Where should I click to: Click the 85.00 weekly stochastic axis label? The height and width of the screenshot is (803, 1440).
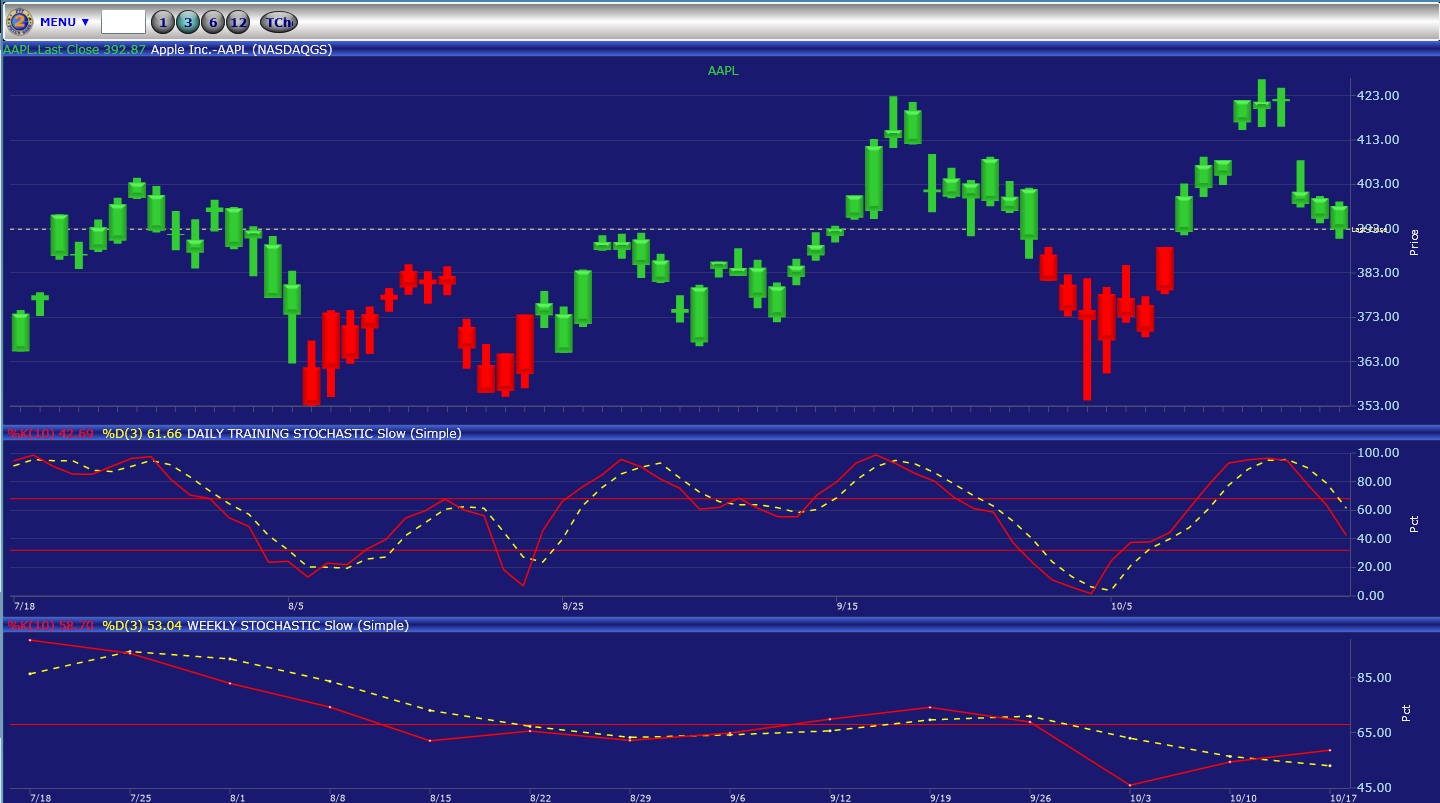click(1376, 678)
